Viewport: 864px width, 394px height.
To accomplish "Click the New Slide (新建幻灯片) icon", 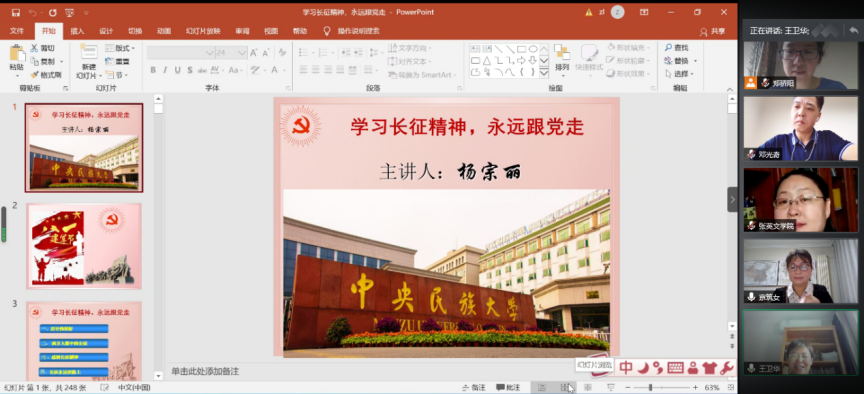I will pos(89,62).
